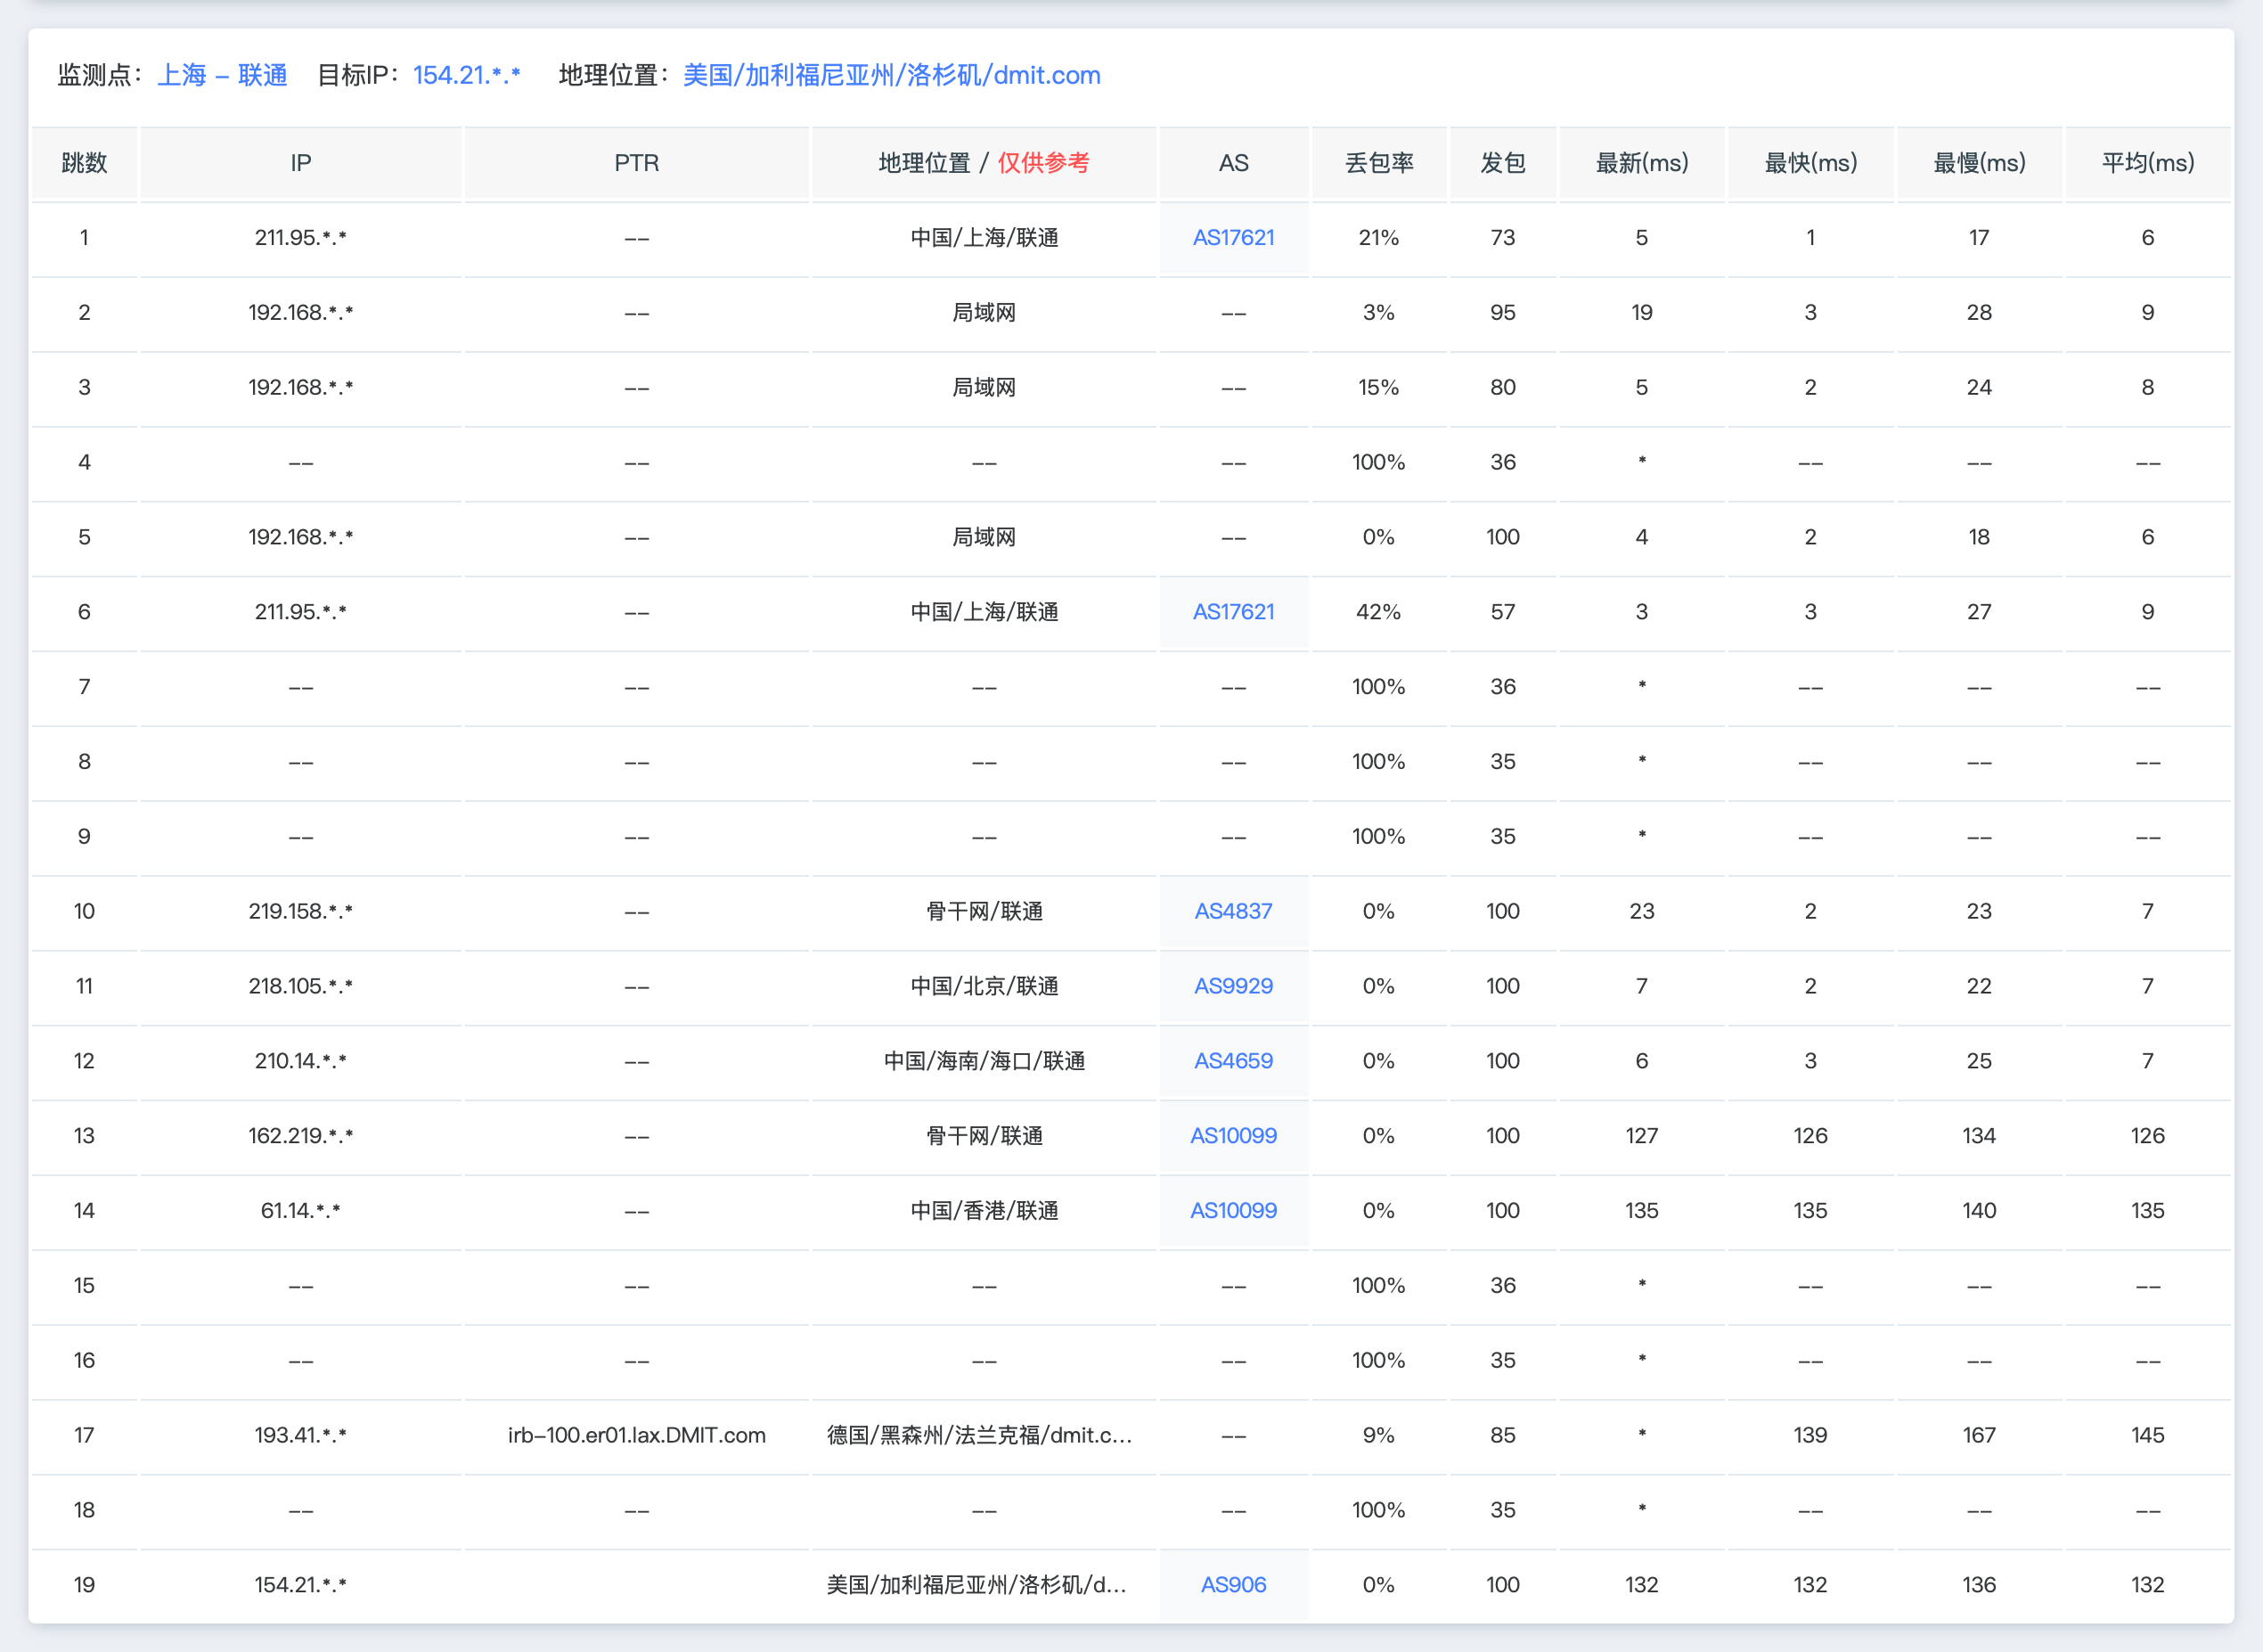Click the PTR entry irb-100.er01.lax.DMIT.com
The width and height of the screenshot is (2263, 1652).
pyautogui.click(x=636, y=1435)
